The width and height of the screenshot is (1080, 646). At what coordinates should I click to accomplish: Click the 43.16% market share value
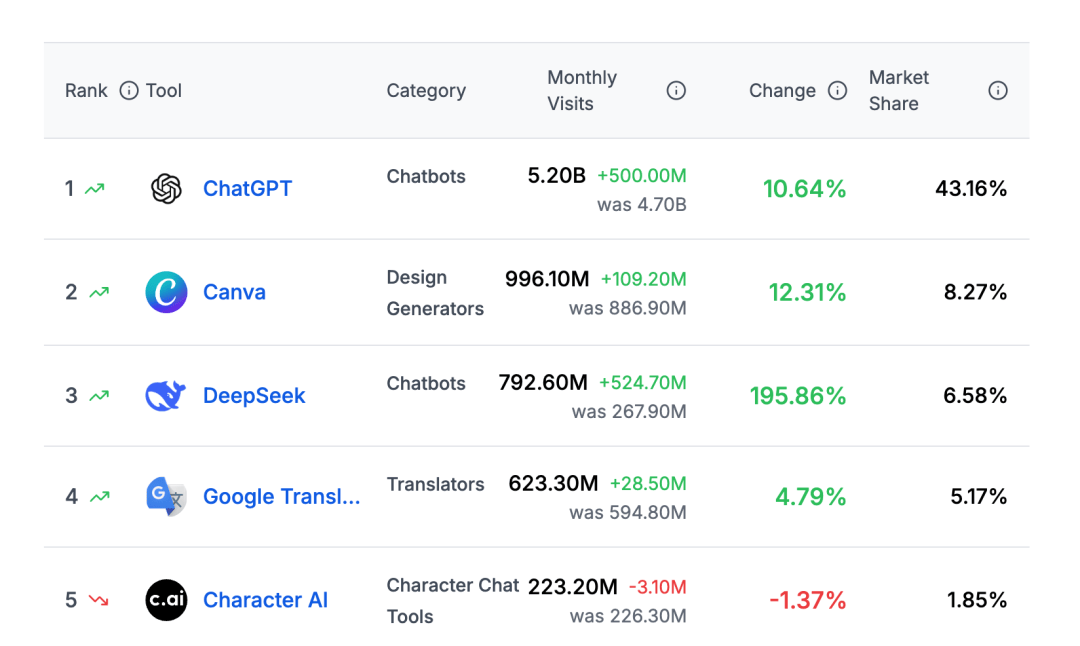(971, 189)
